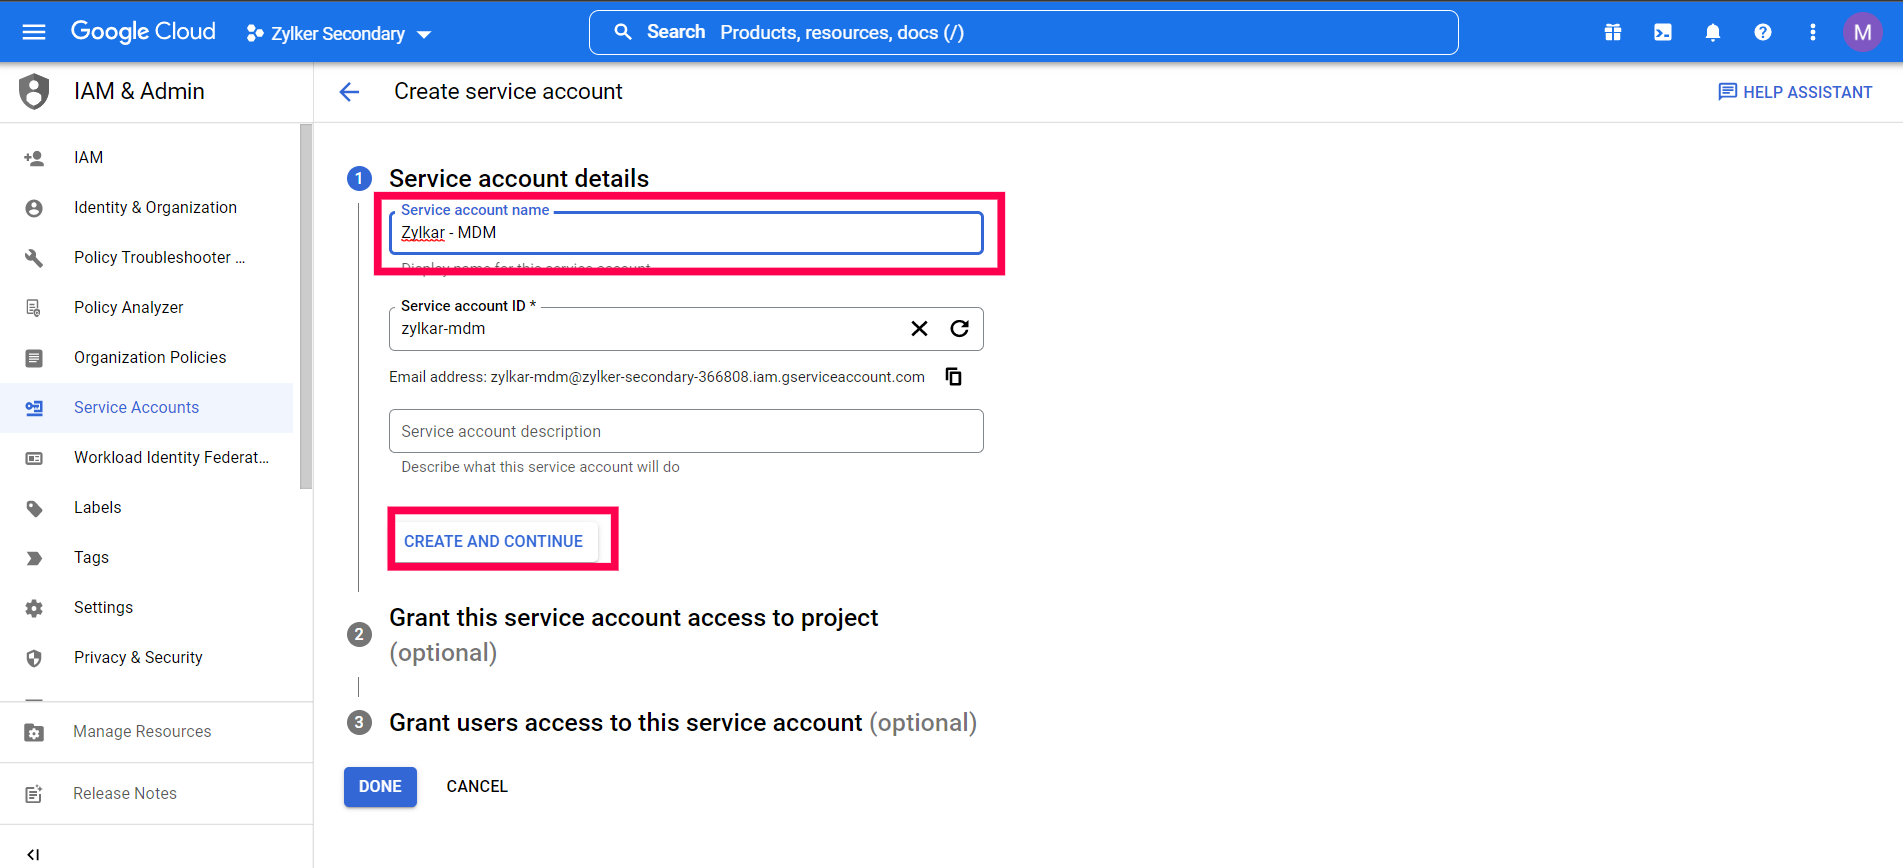Go to Policy Analyzer

146,307
